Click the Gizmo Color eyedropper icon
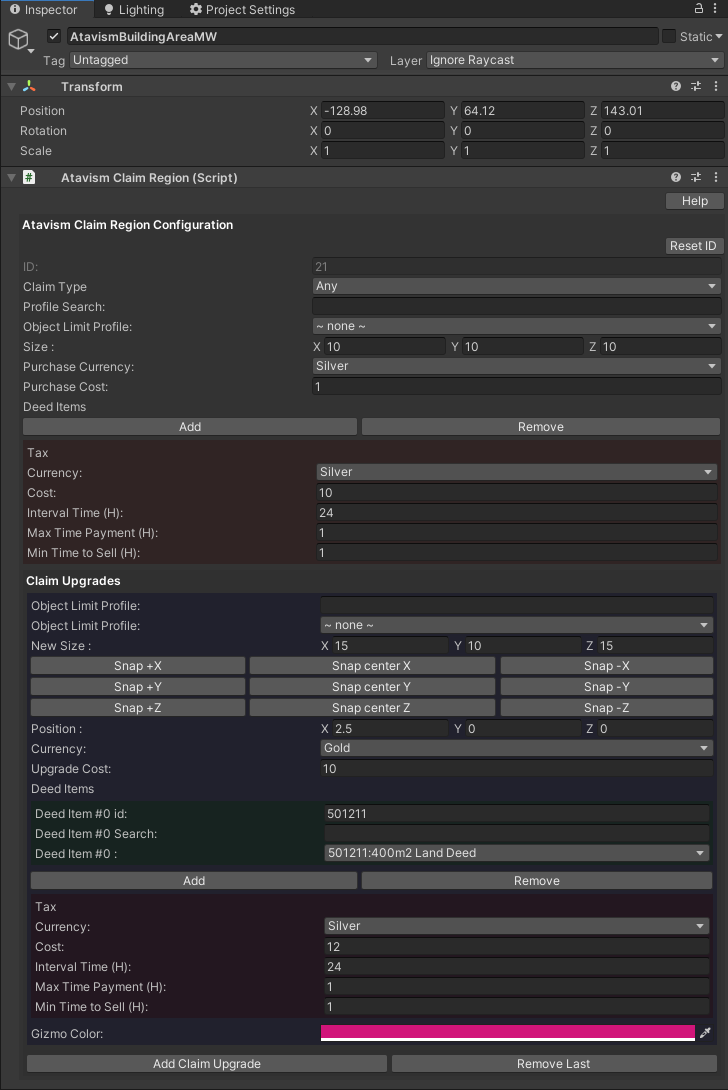 [x=705, y=1033]
